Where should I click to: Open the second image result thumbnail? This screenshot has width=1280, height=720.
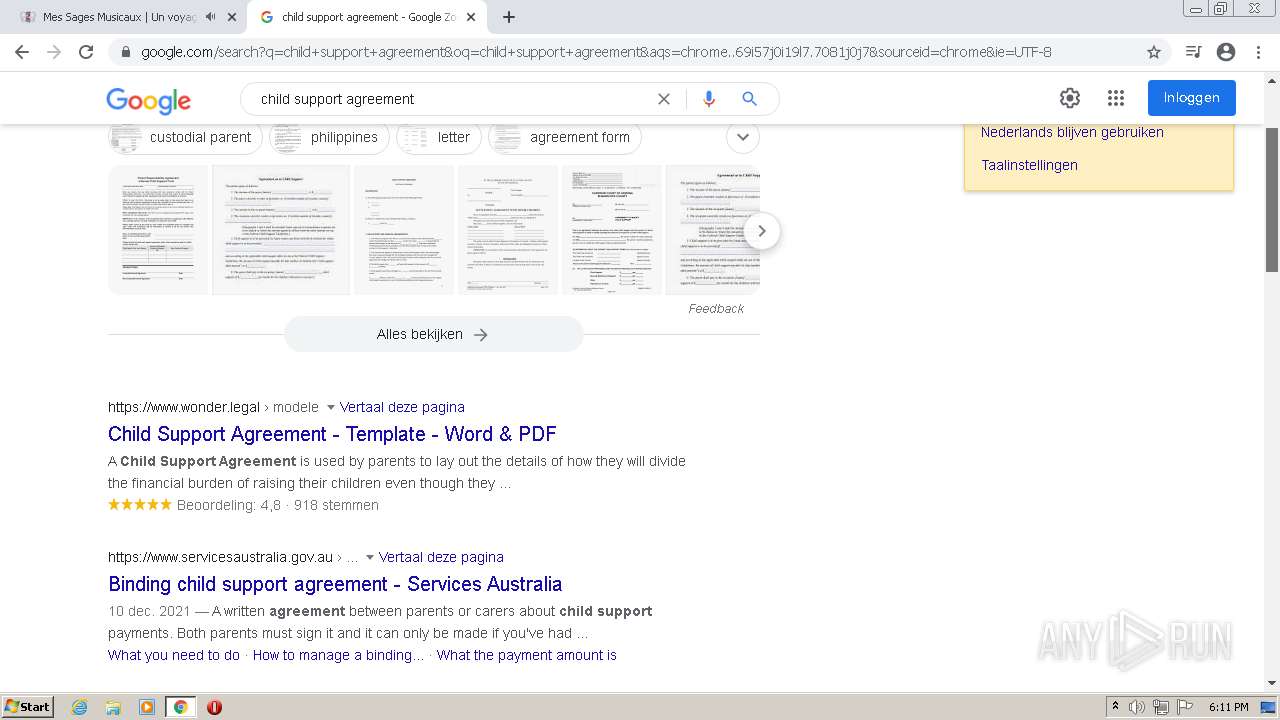tap(281, 230)
